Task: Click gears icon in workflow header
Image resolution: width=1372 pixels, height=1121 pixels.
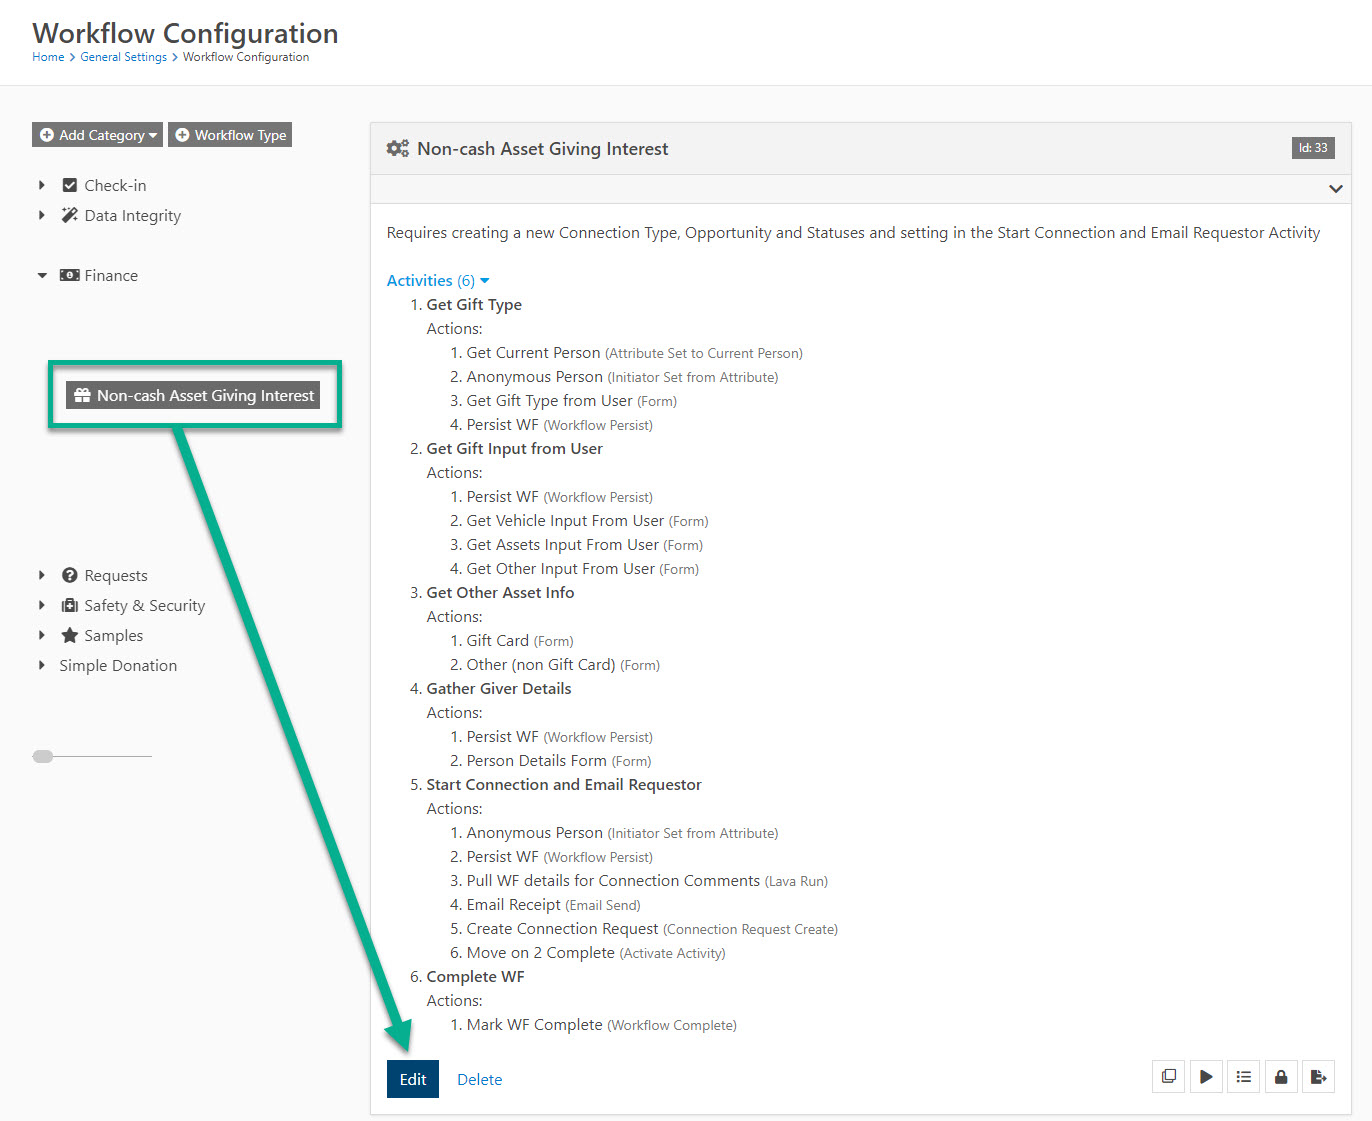Action: 398,148
